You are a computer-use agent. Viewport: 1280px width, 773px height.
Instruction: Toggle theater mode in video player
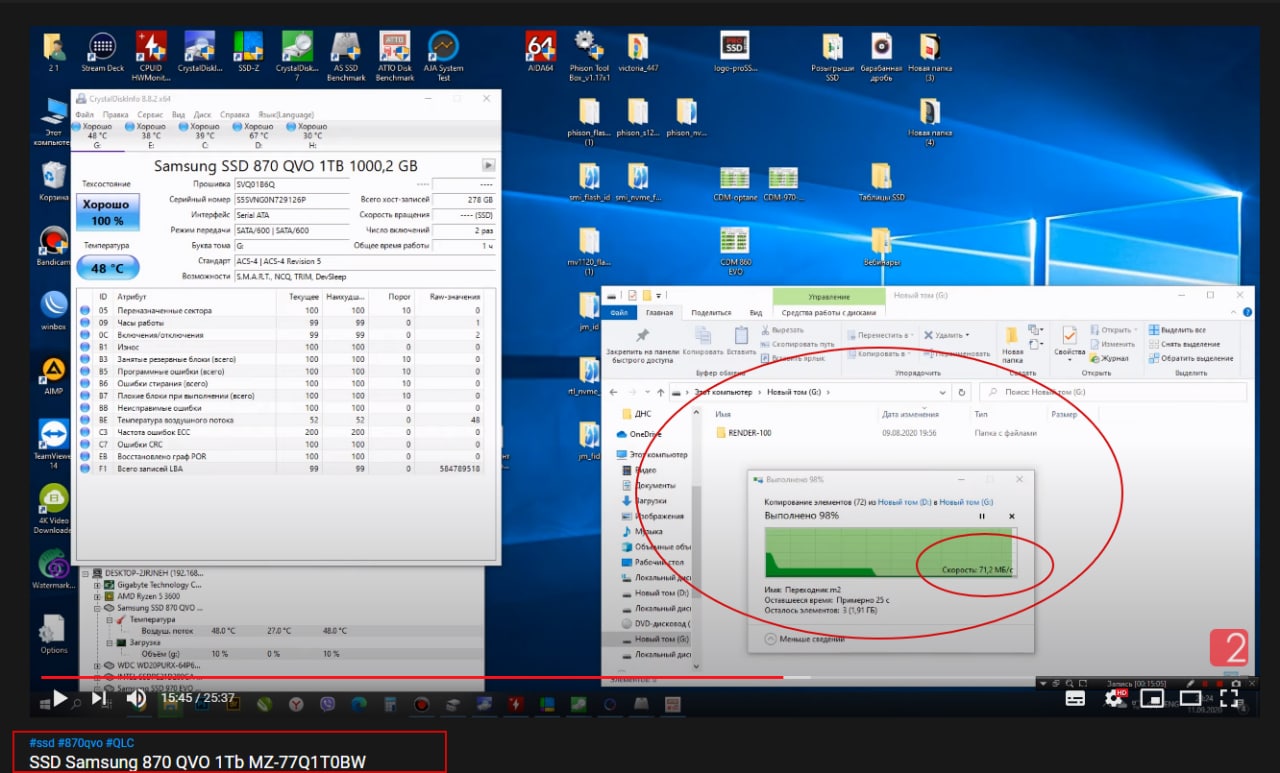click(1190, 698)
